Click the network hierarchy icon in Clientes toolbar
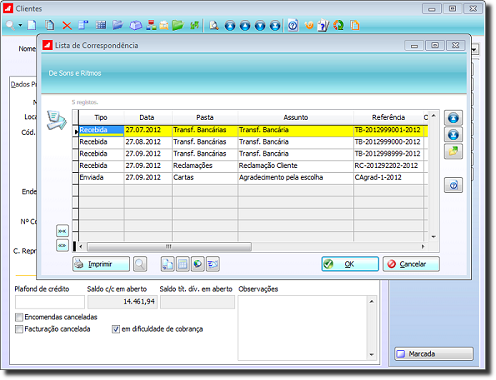This screenshot has width=496, height=380. click(151, 25)
